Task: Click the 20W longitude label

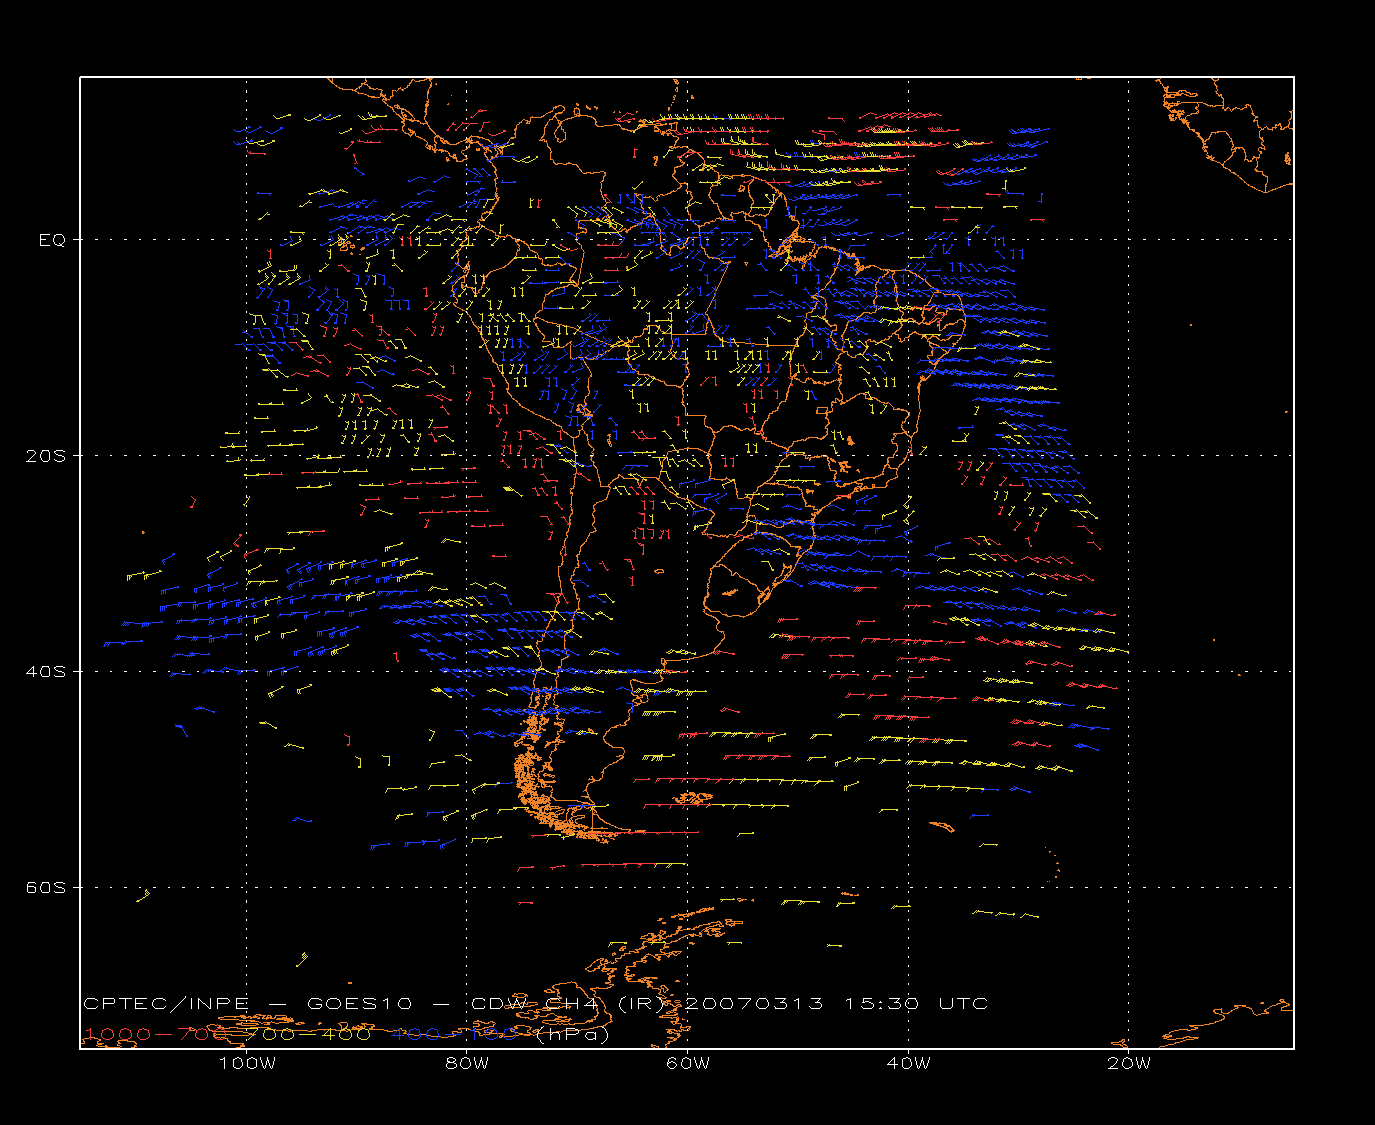Action: point(1129,1063)
